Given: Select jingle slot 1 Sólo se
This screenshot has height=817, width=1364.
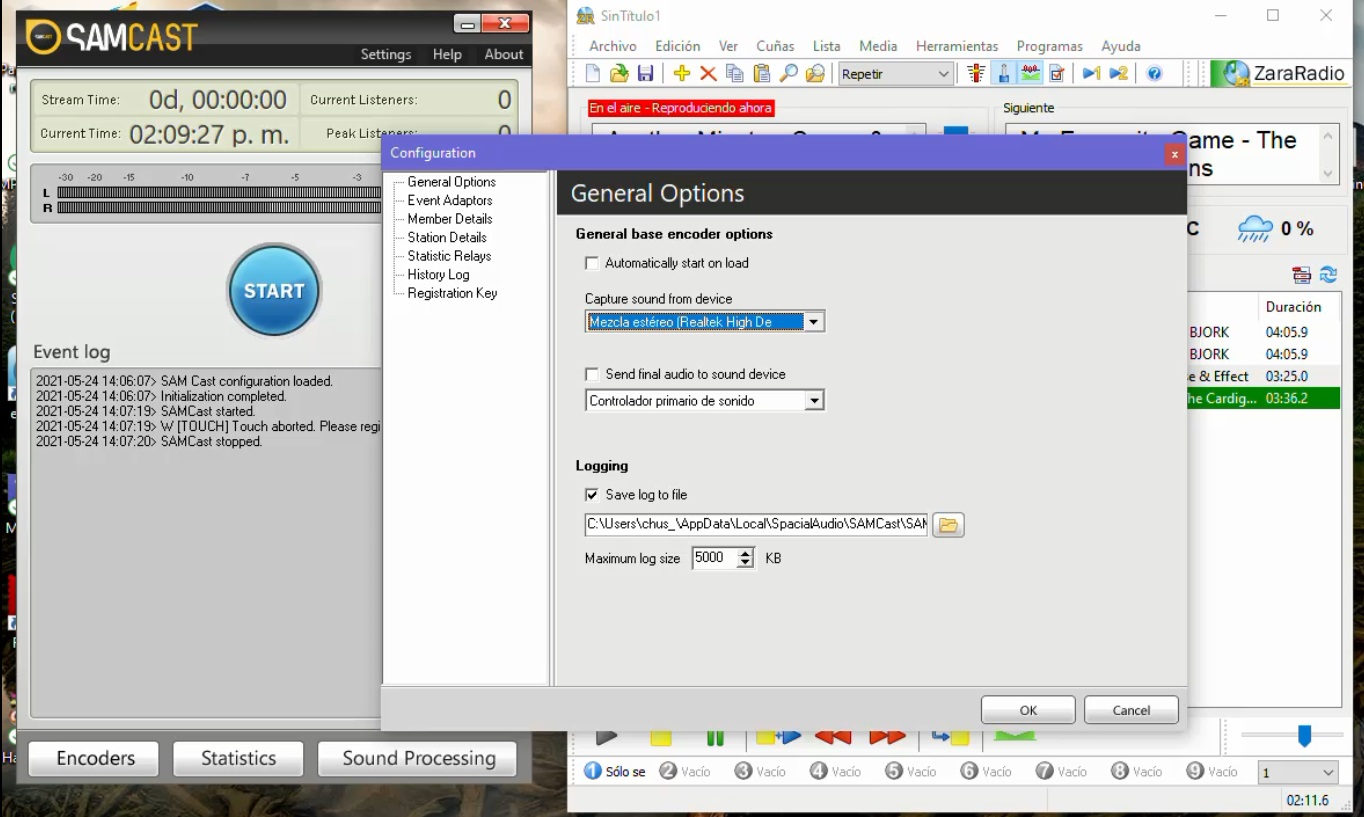Looking at the screenshot, I should tap(615, 772).
